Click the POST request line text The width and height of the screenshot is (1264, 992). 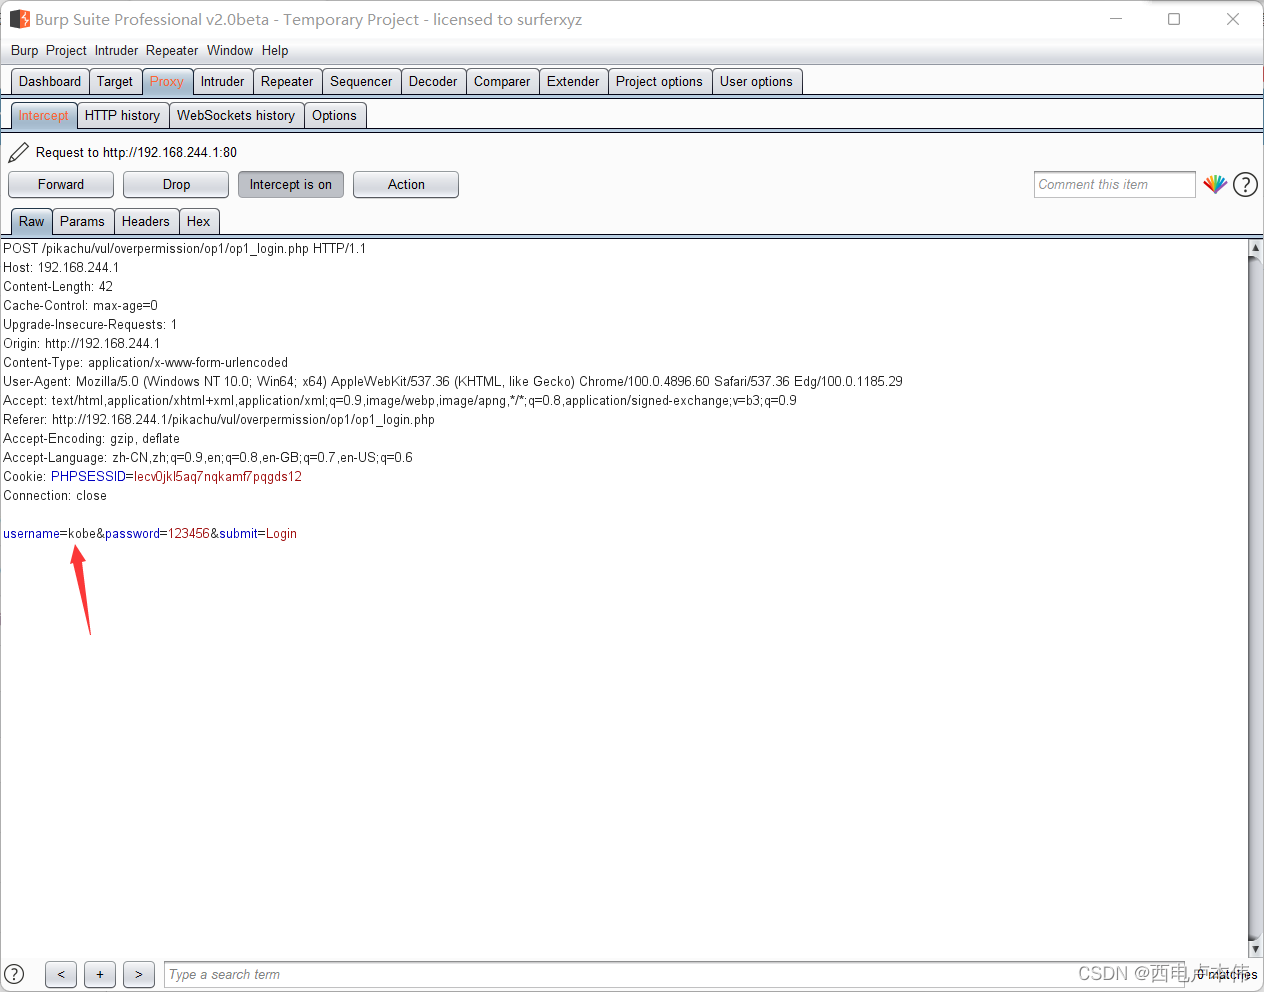pos(184,249)
